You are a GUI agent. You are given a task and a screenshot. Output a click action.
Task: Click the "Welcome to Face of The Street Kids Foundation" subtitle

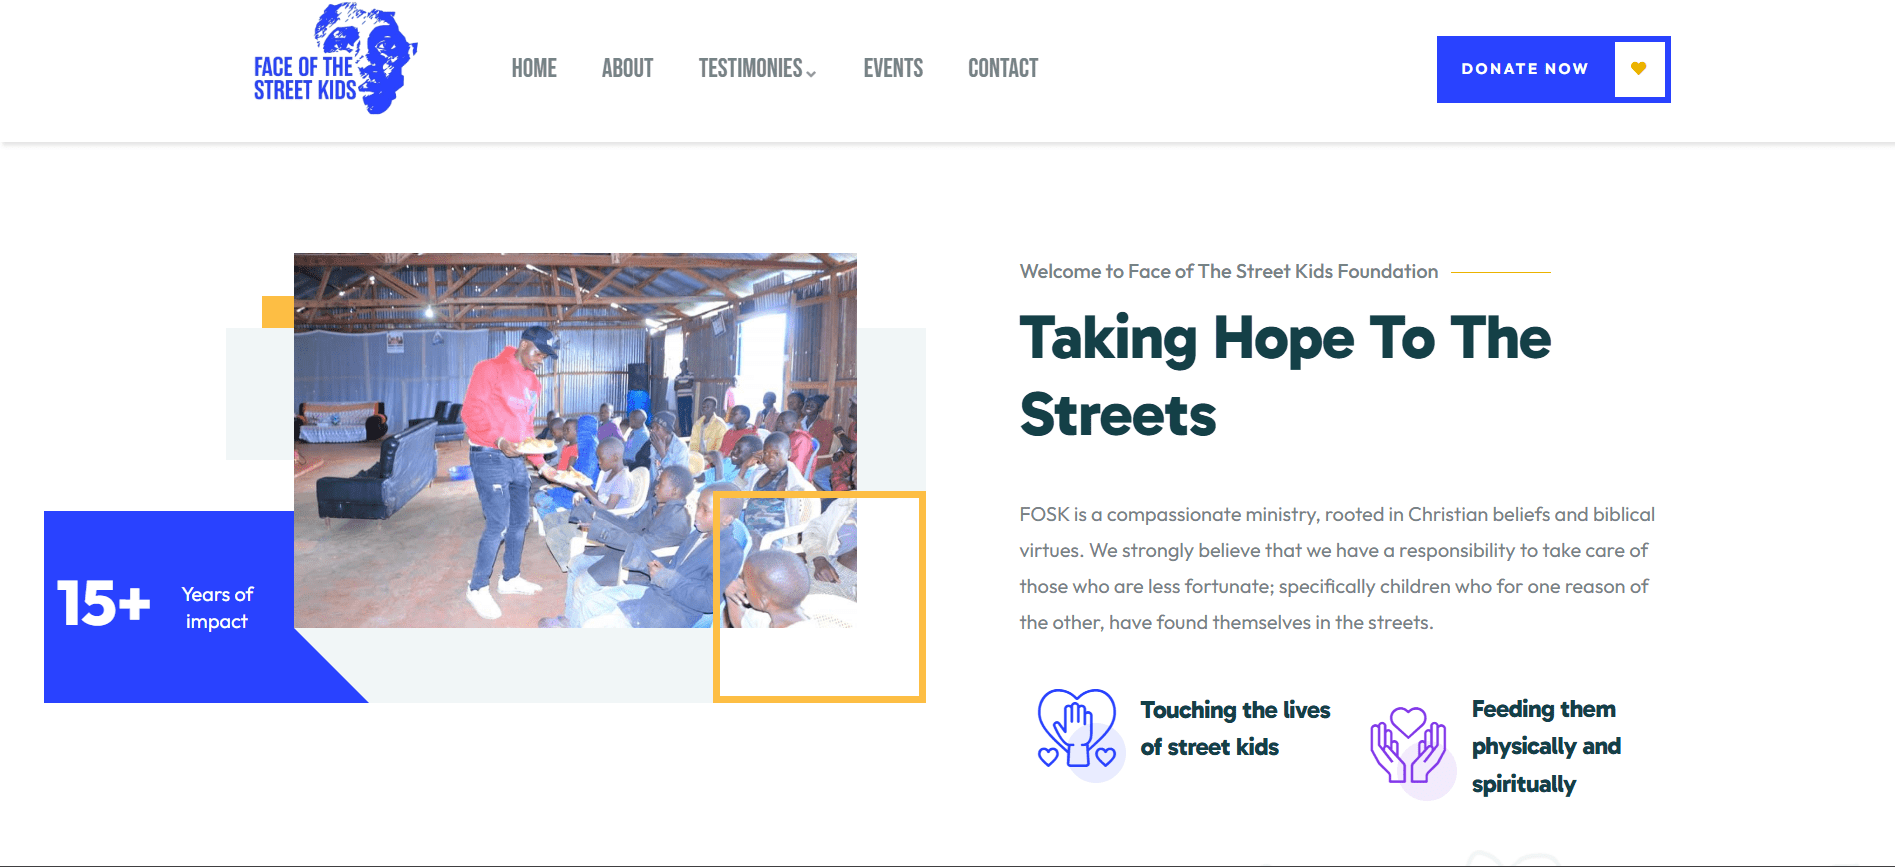(1228, 272)
